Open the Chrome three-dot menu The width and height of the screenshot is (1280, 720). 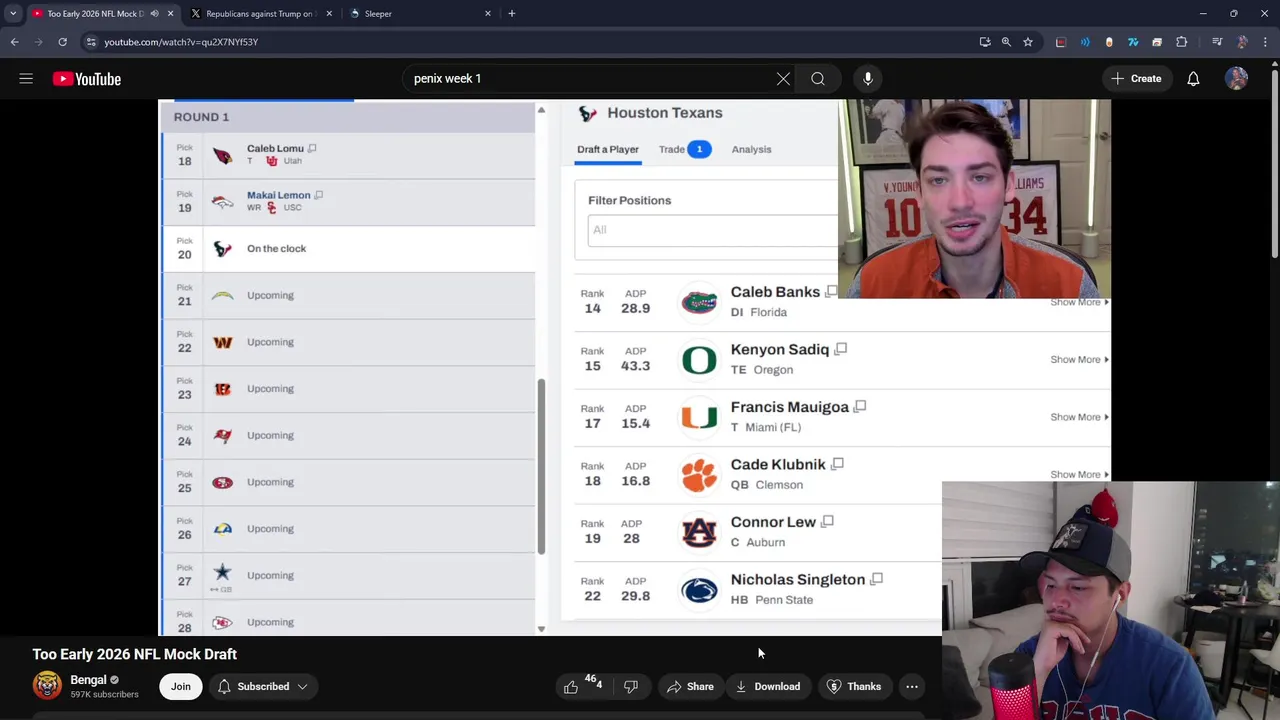click(x=1265, y=42)
